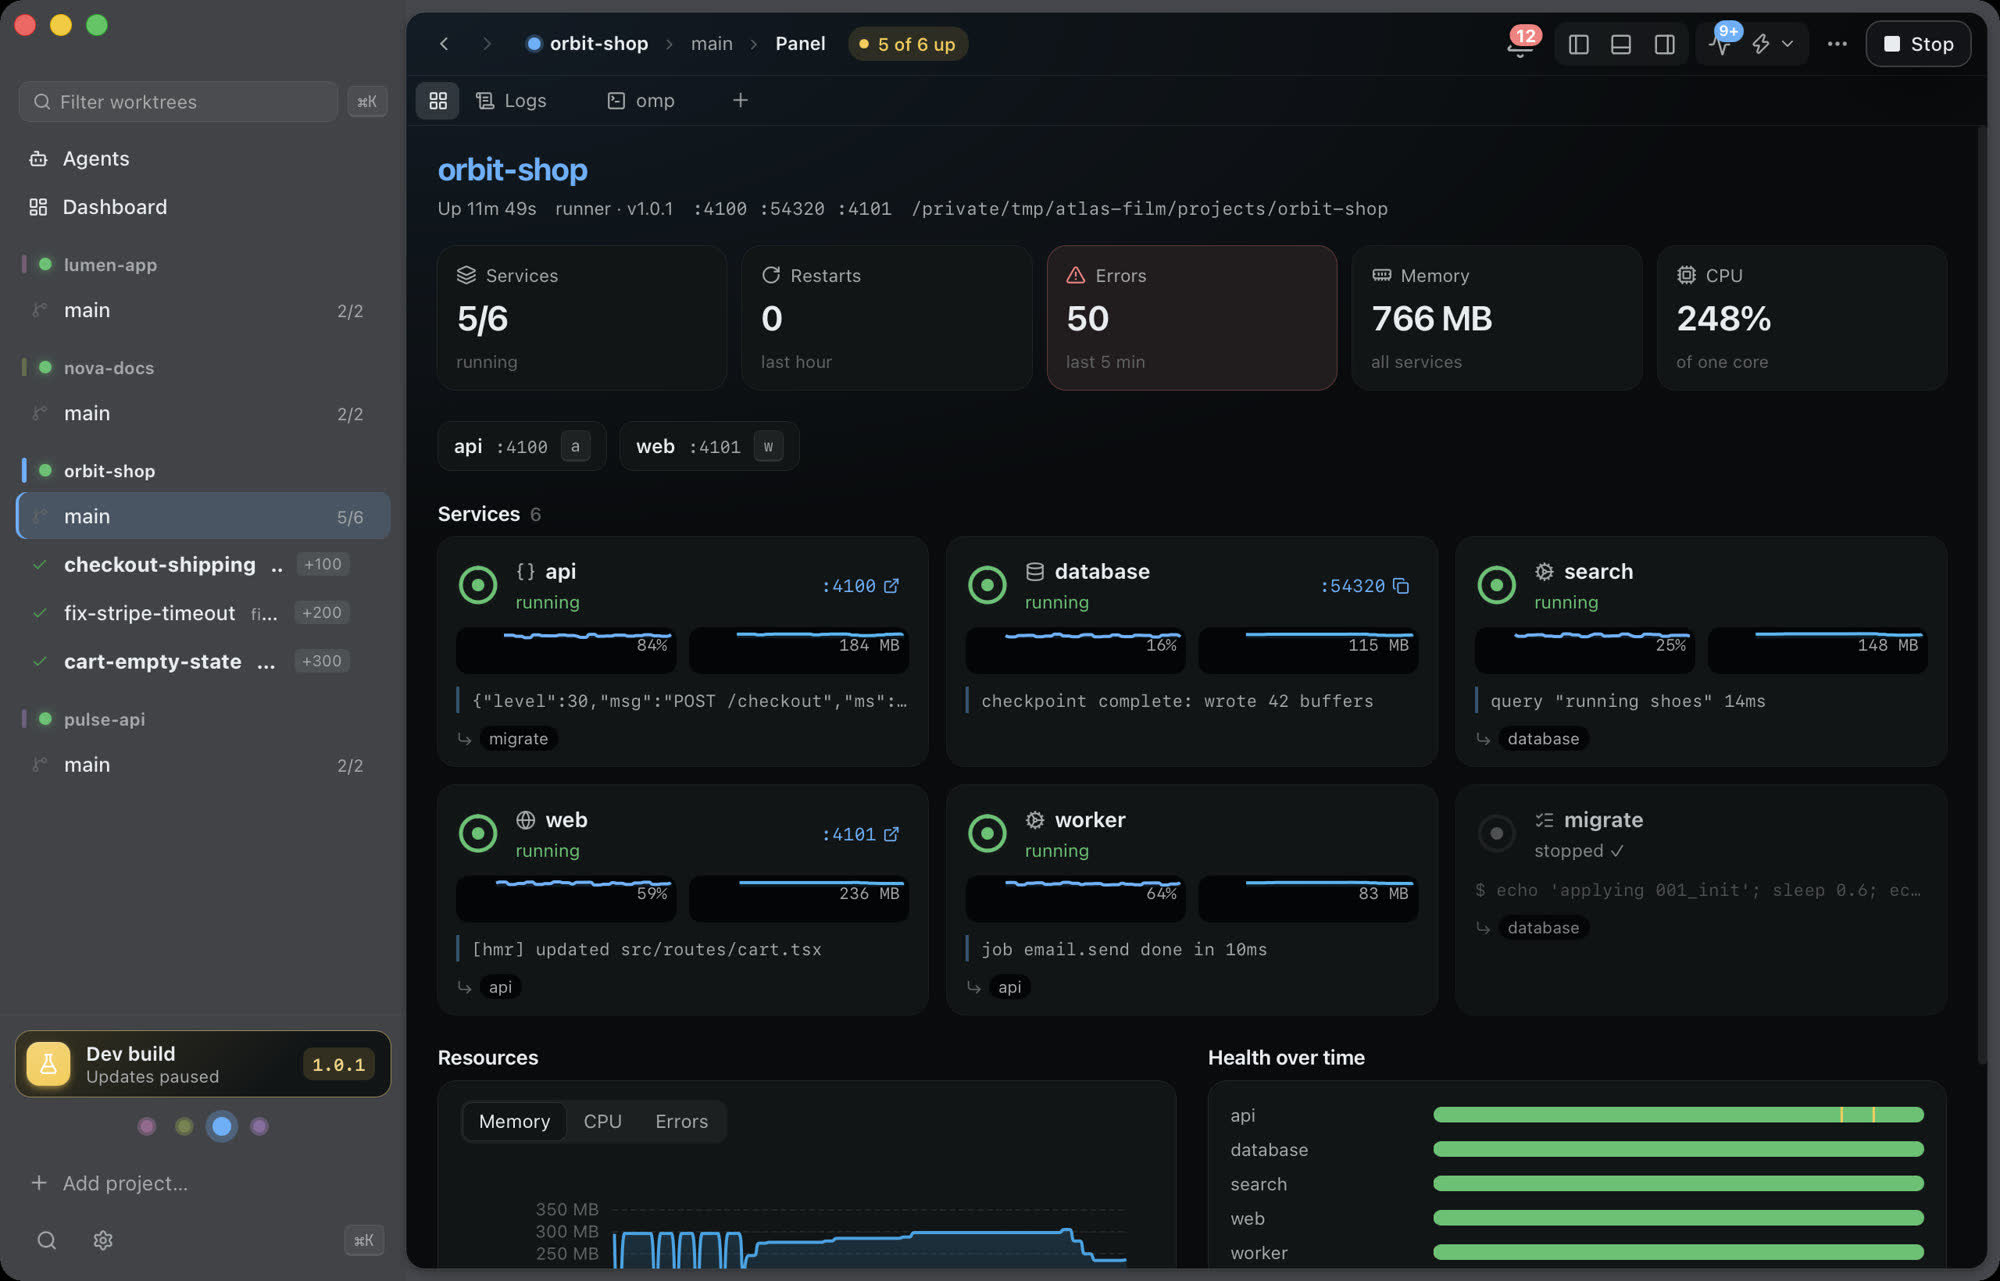This screenshot has width=2000, height=1281.
Task: Select checkout-shipping worktree
Action: 203,565
